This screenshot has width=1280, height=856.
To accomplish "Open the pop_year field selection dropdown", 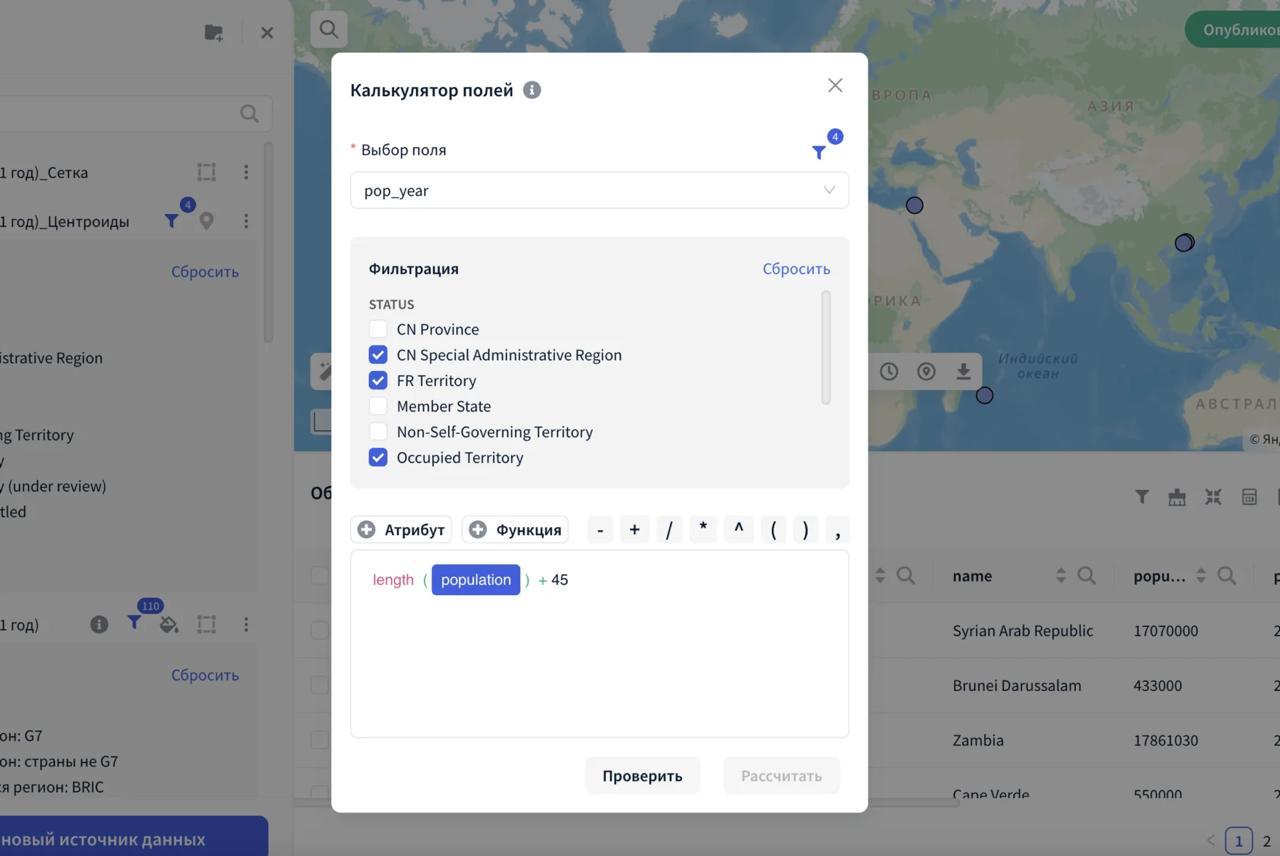I will (x=599, y=190).
